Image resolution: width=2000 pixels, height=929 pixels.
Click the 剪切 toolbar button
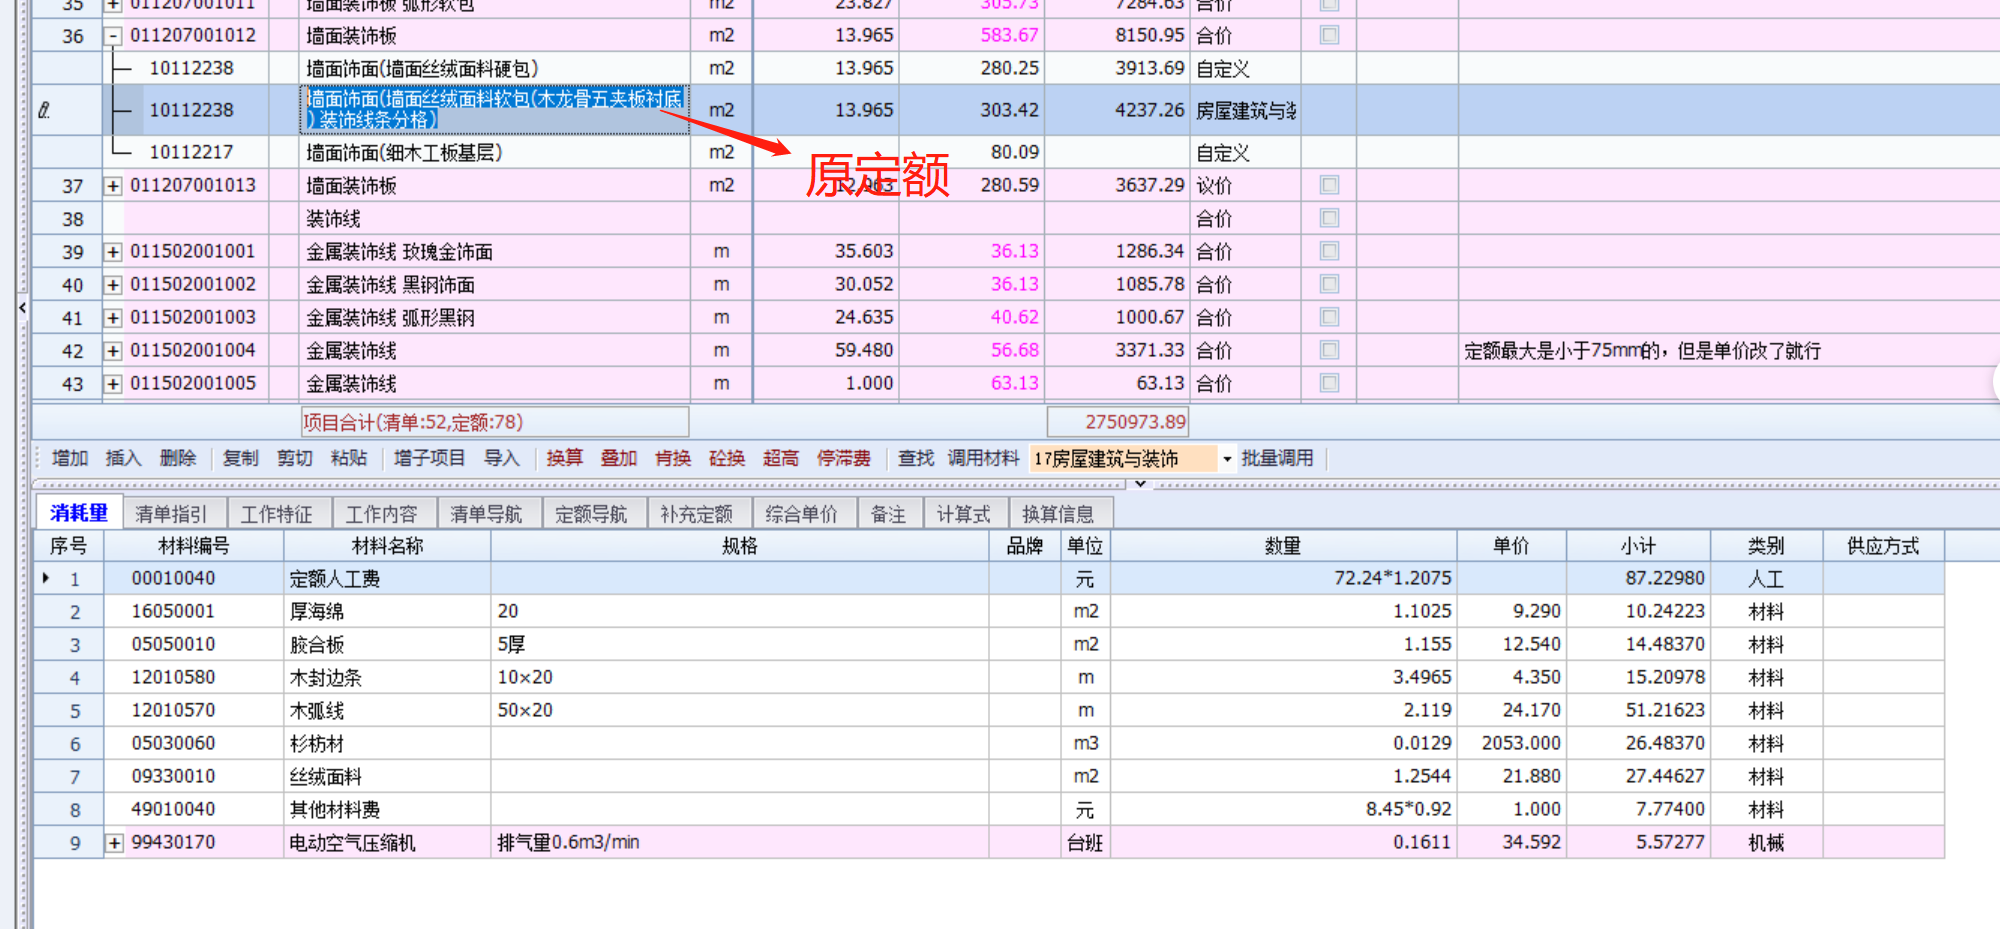pos(295,458)
